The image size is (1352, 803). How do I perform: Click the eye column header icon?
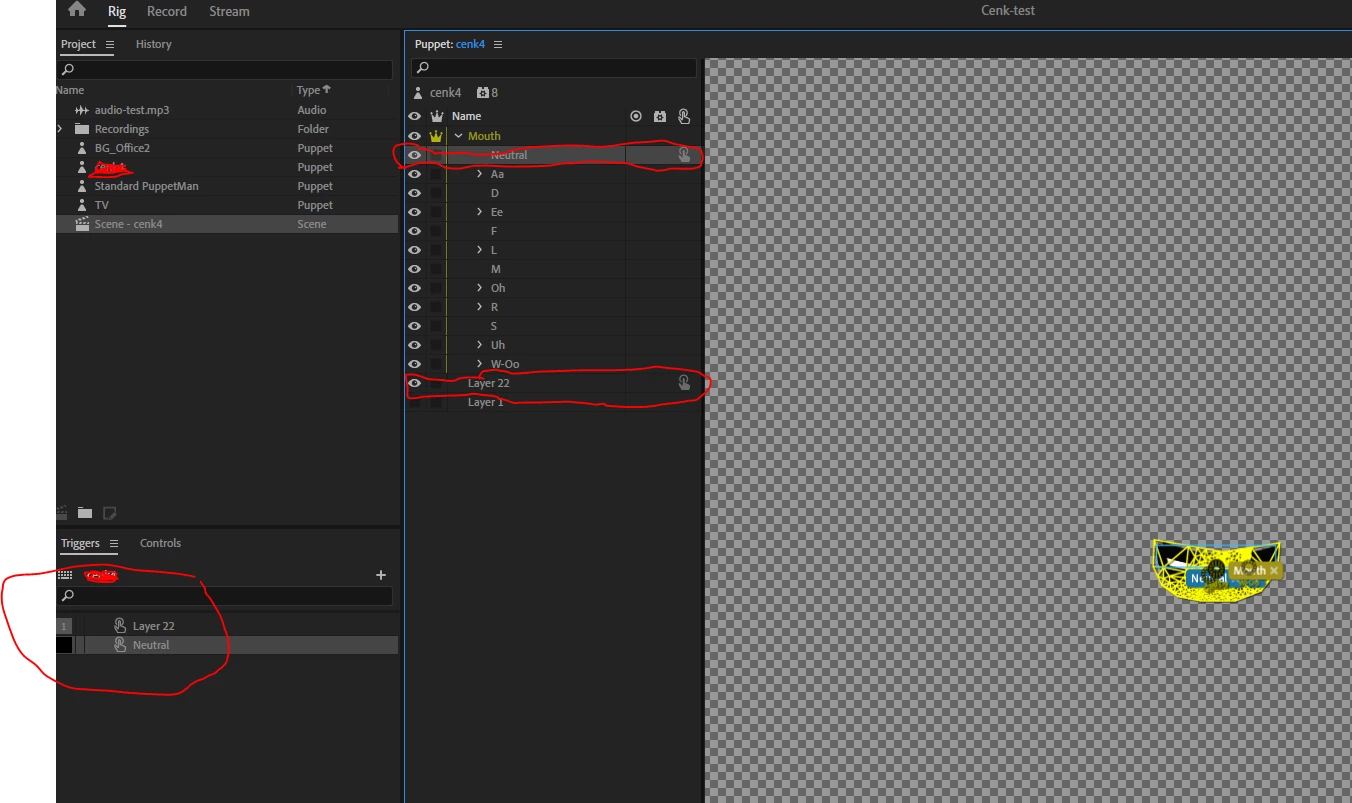pos(415,116)
